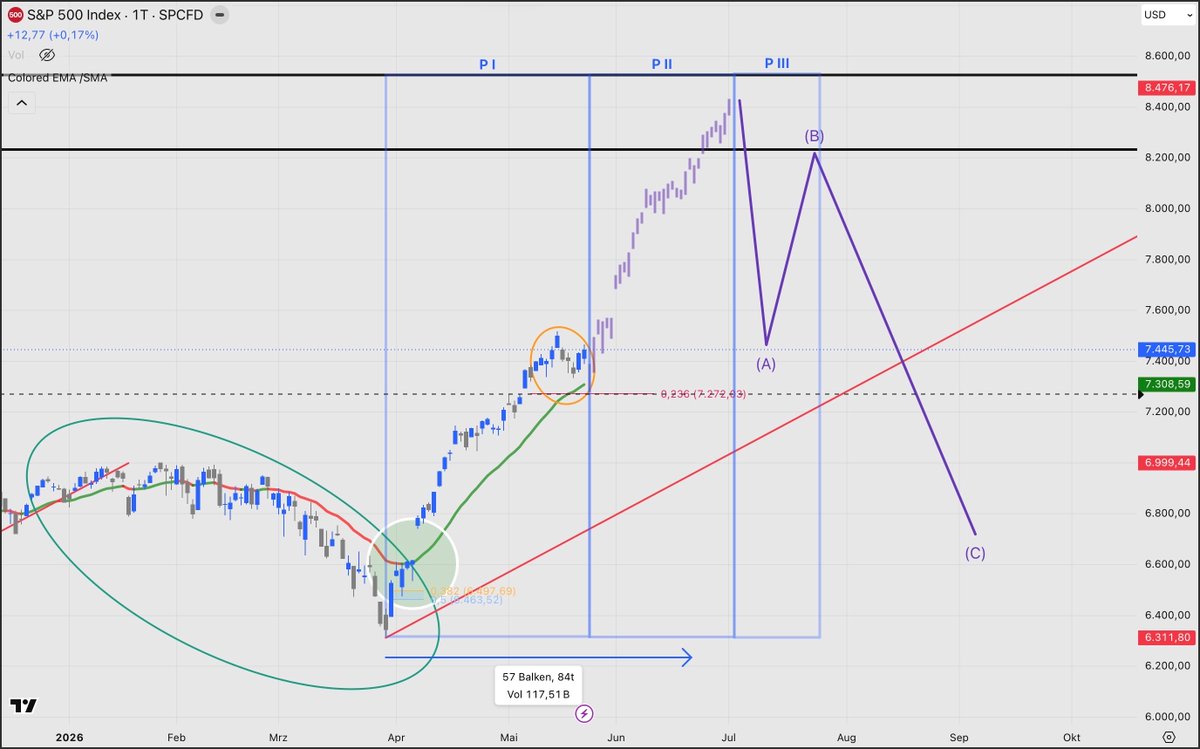Viewport: 1200px width, 749px height.
Task: Click the Jun label on the time axis
Action: point(617,736)
